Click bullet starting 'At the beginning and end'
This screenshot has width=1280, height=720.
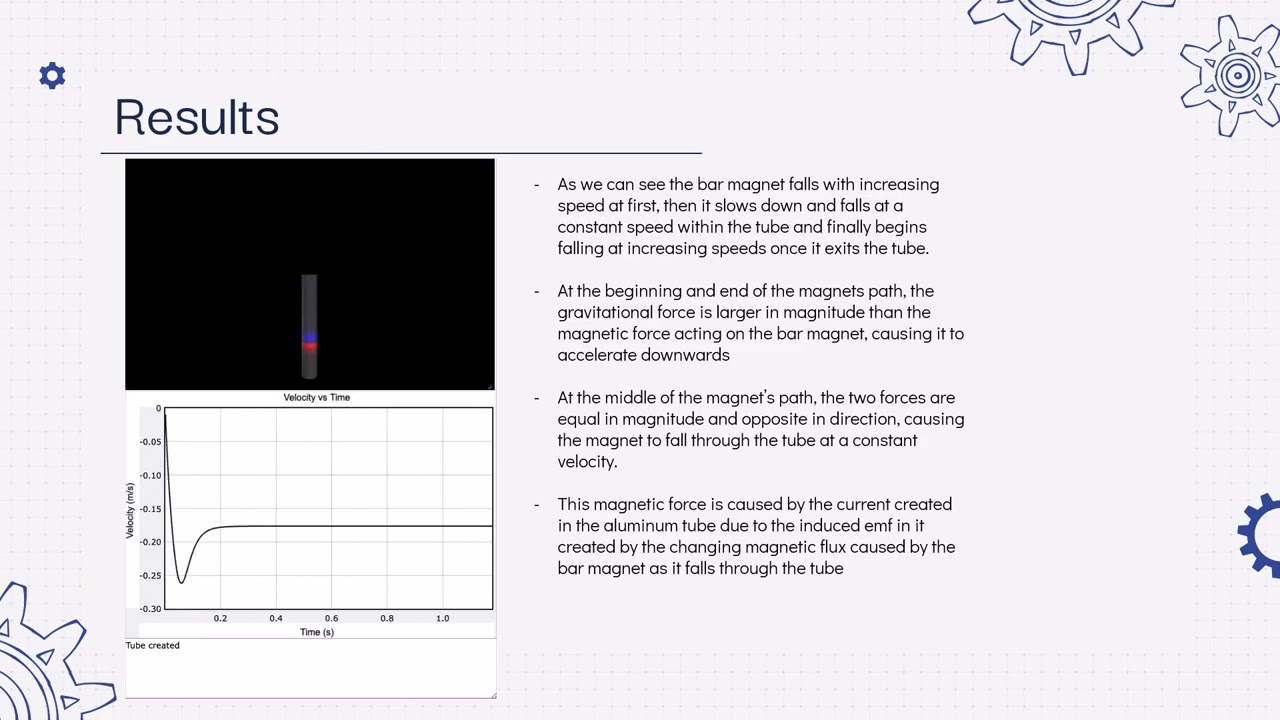[x=760, y=323]
